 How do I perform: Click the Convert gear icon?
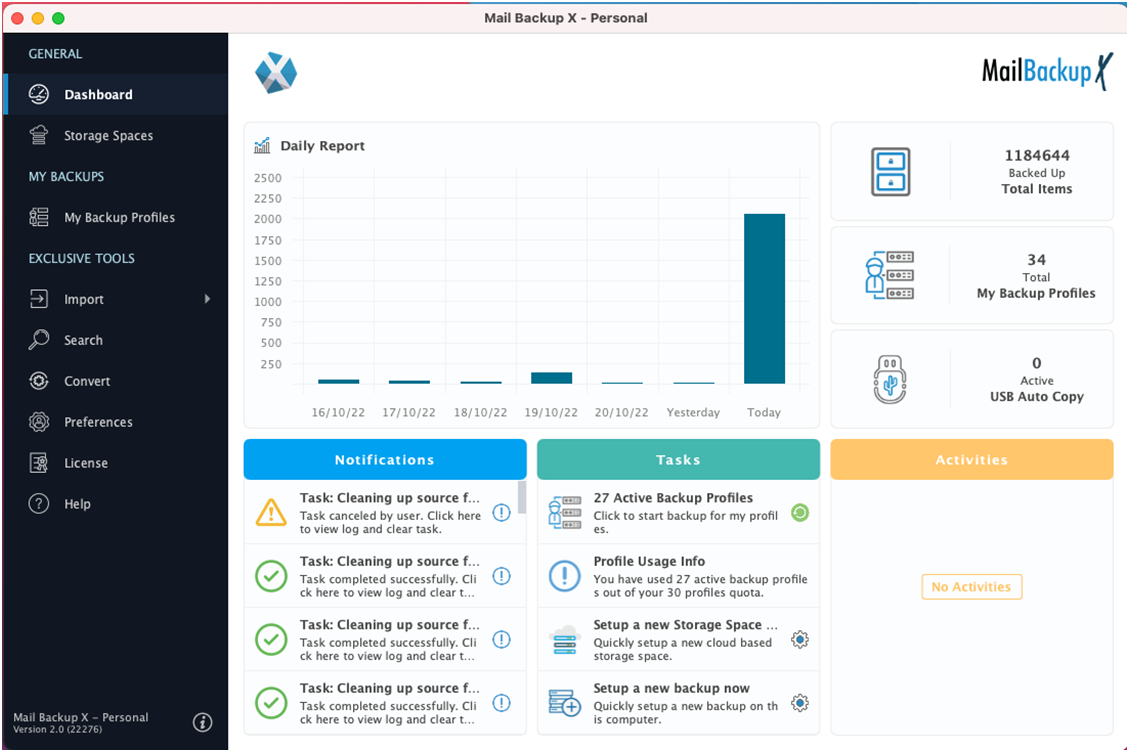pos(39,380)
